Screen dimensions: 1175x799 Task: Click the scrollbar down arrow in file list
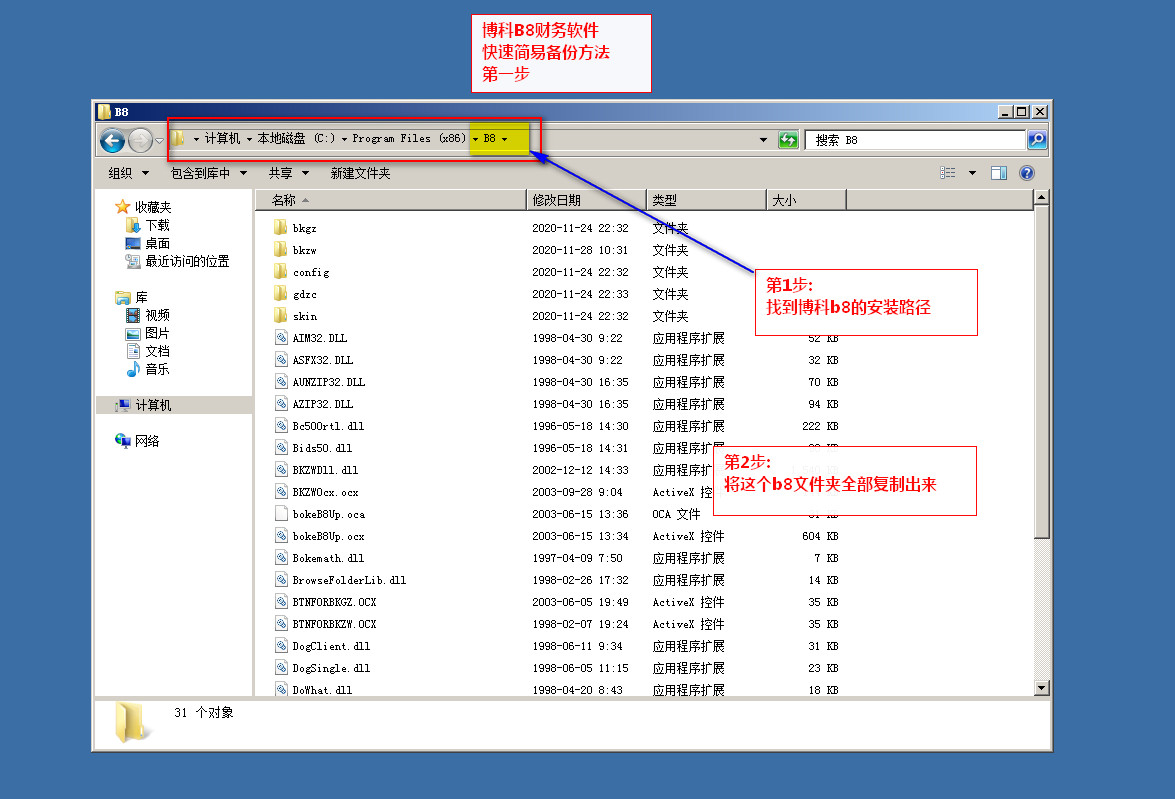(x=1041, y=688)
